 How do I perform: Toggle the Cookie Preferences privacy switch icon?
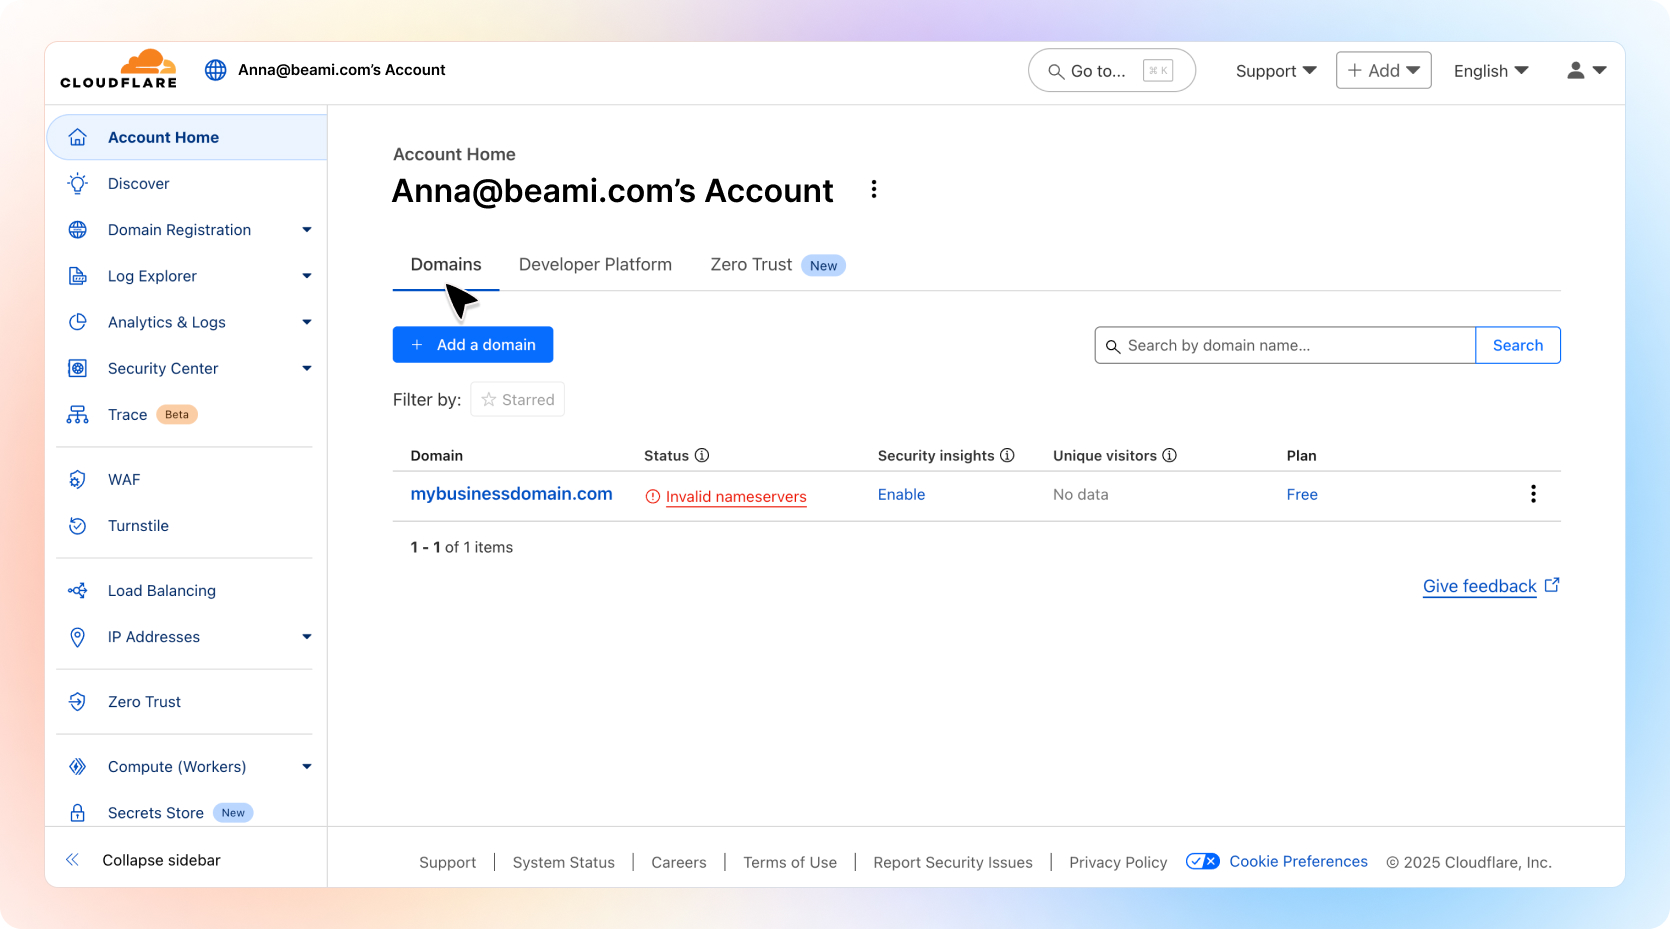click(x=1202, y=861)
